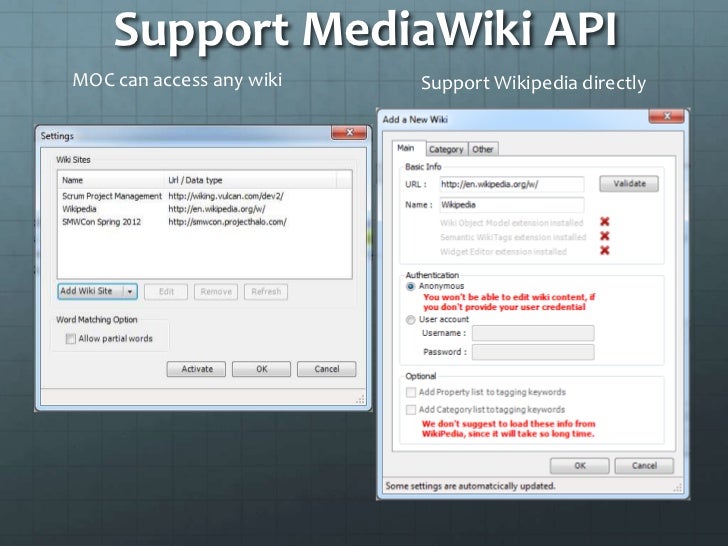Select the SMWCon Spring 2012 row
Viewport: 728px width, 546px height.
click(205, 222)
